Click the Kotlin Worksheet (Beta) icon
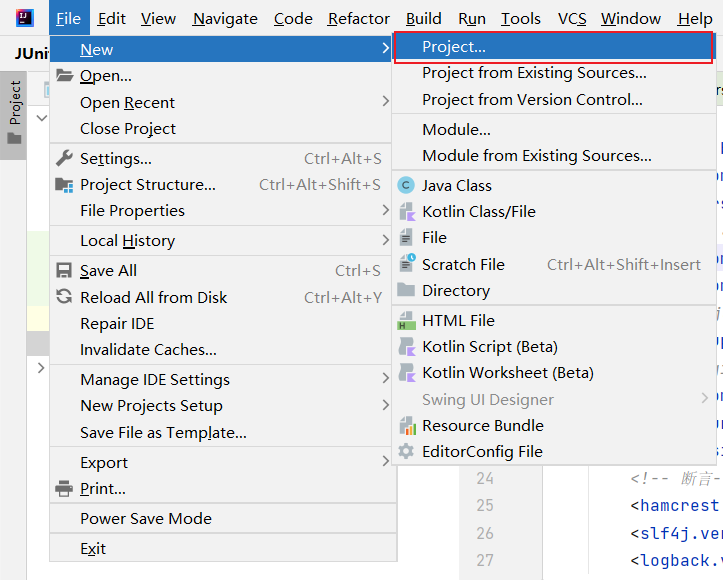 pyautogui.click(x=406, y=373)
